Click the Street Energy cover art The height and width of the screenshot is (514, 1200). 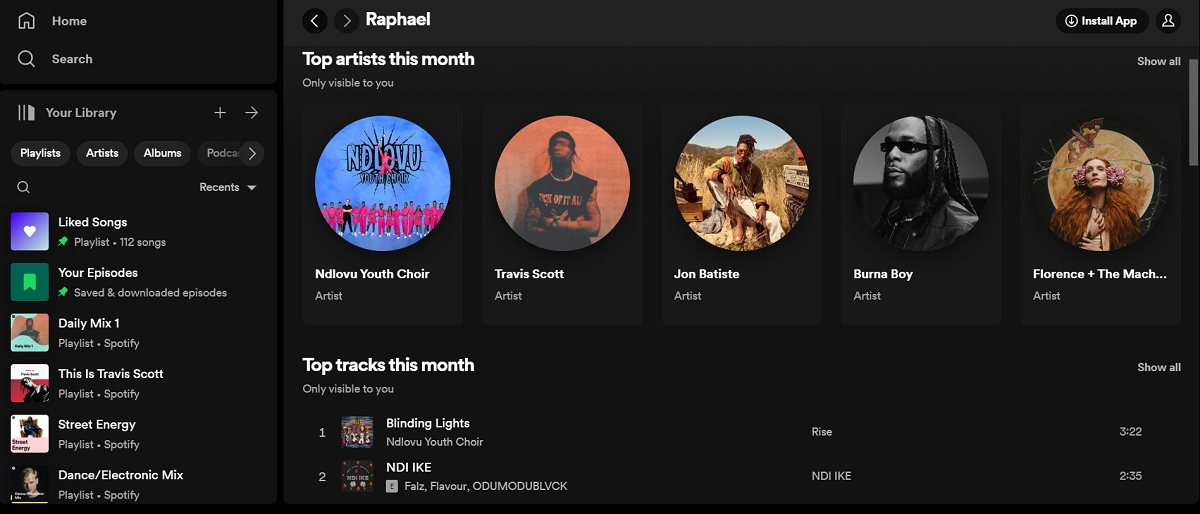pos(30,434)
